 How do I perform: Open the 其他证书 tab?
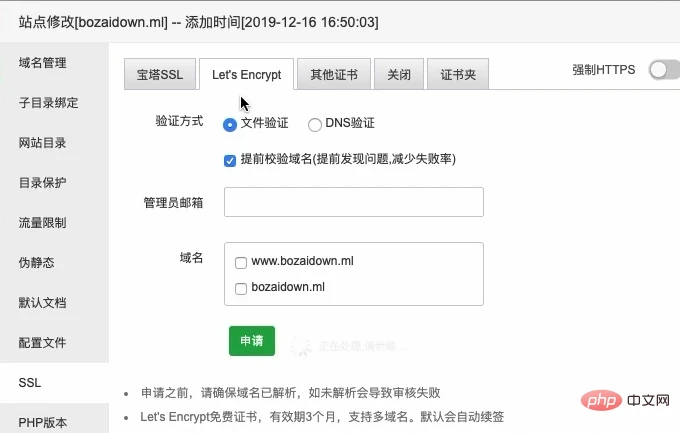(334, 74)
